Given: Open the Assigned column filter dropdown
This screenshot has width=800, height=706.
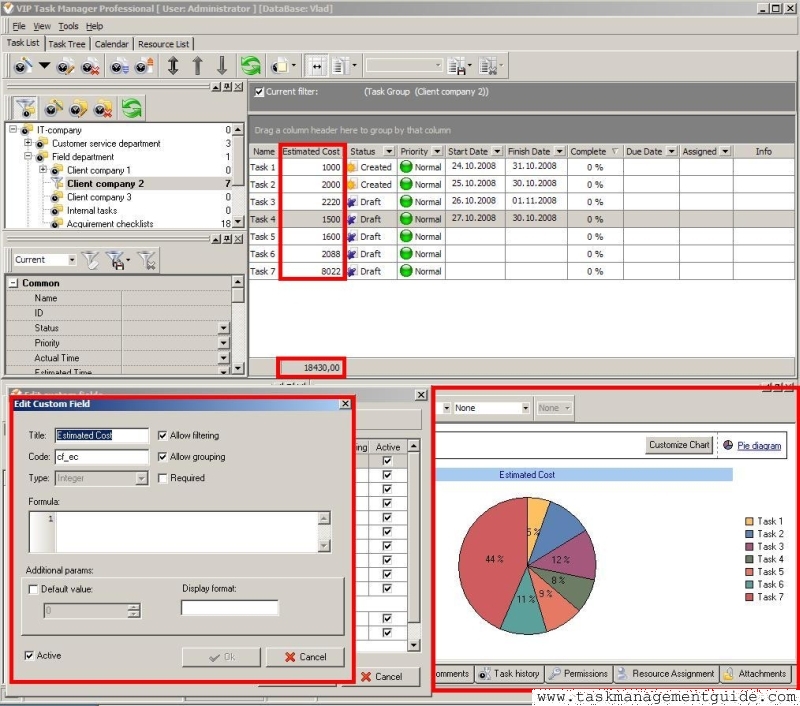Looking at the screenshot, I should [x=725, y=152].
